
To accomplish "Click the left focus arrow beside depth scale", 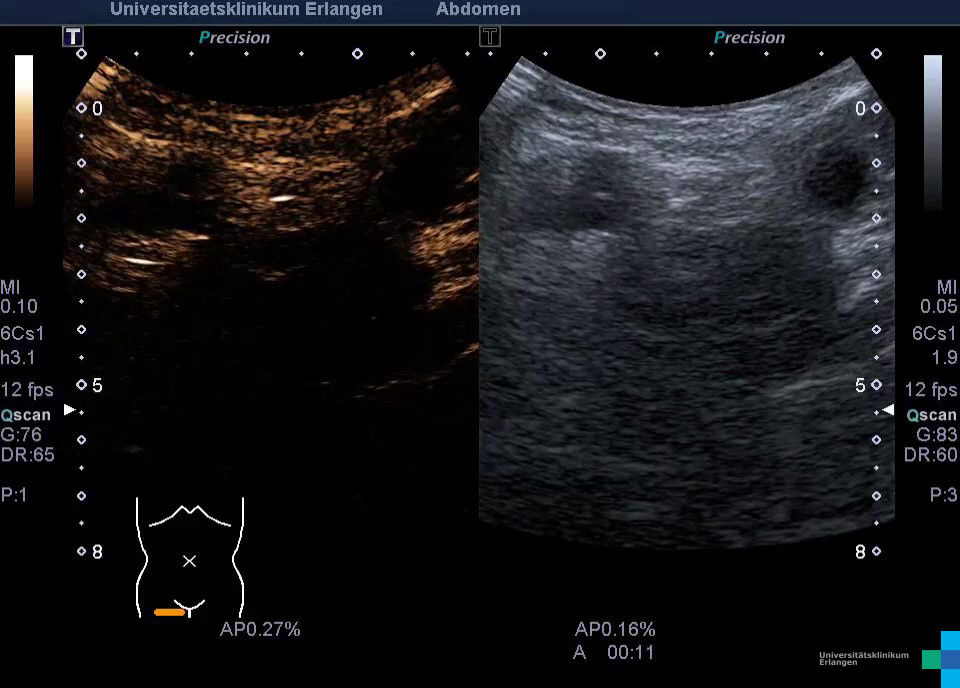I will tap(69, 410).
